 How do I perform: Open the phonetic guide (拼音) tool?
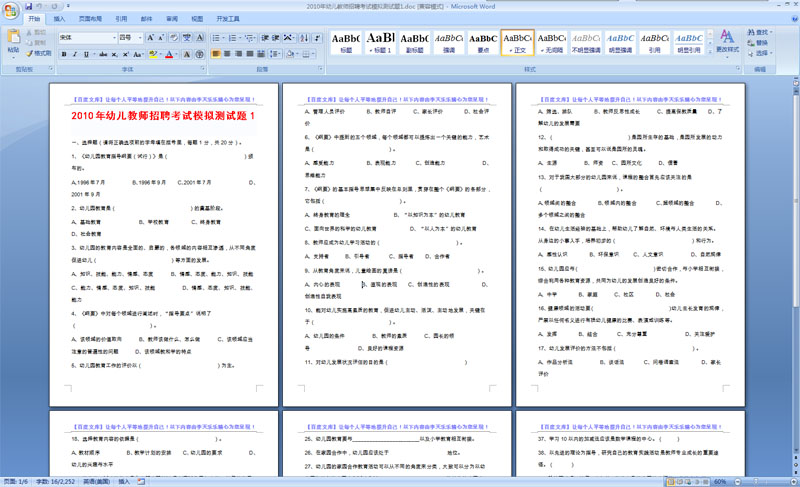[187, 38]
